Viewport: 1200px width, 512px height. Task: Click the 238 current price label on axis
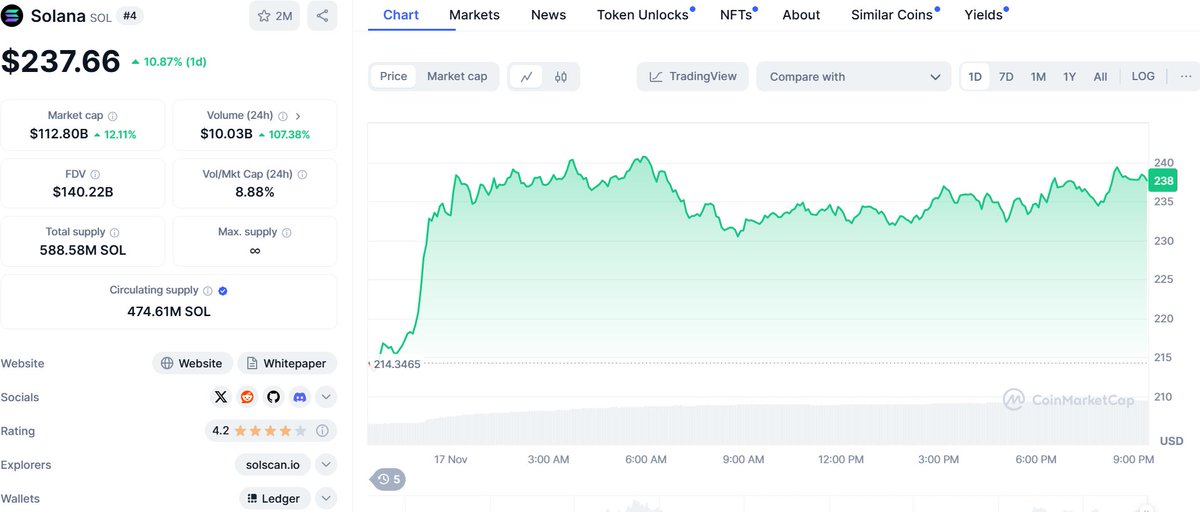pos(1163,181)
